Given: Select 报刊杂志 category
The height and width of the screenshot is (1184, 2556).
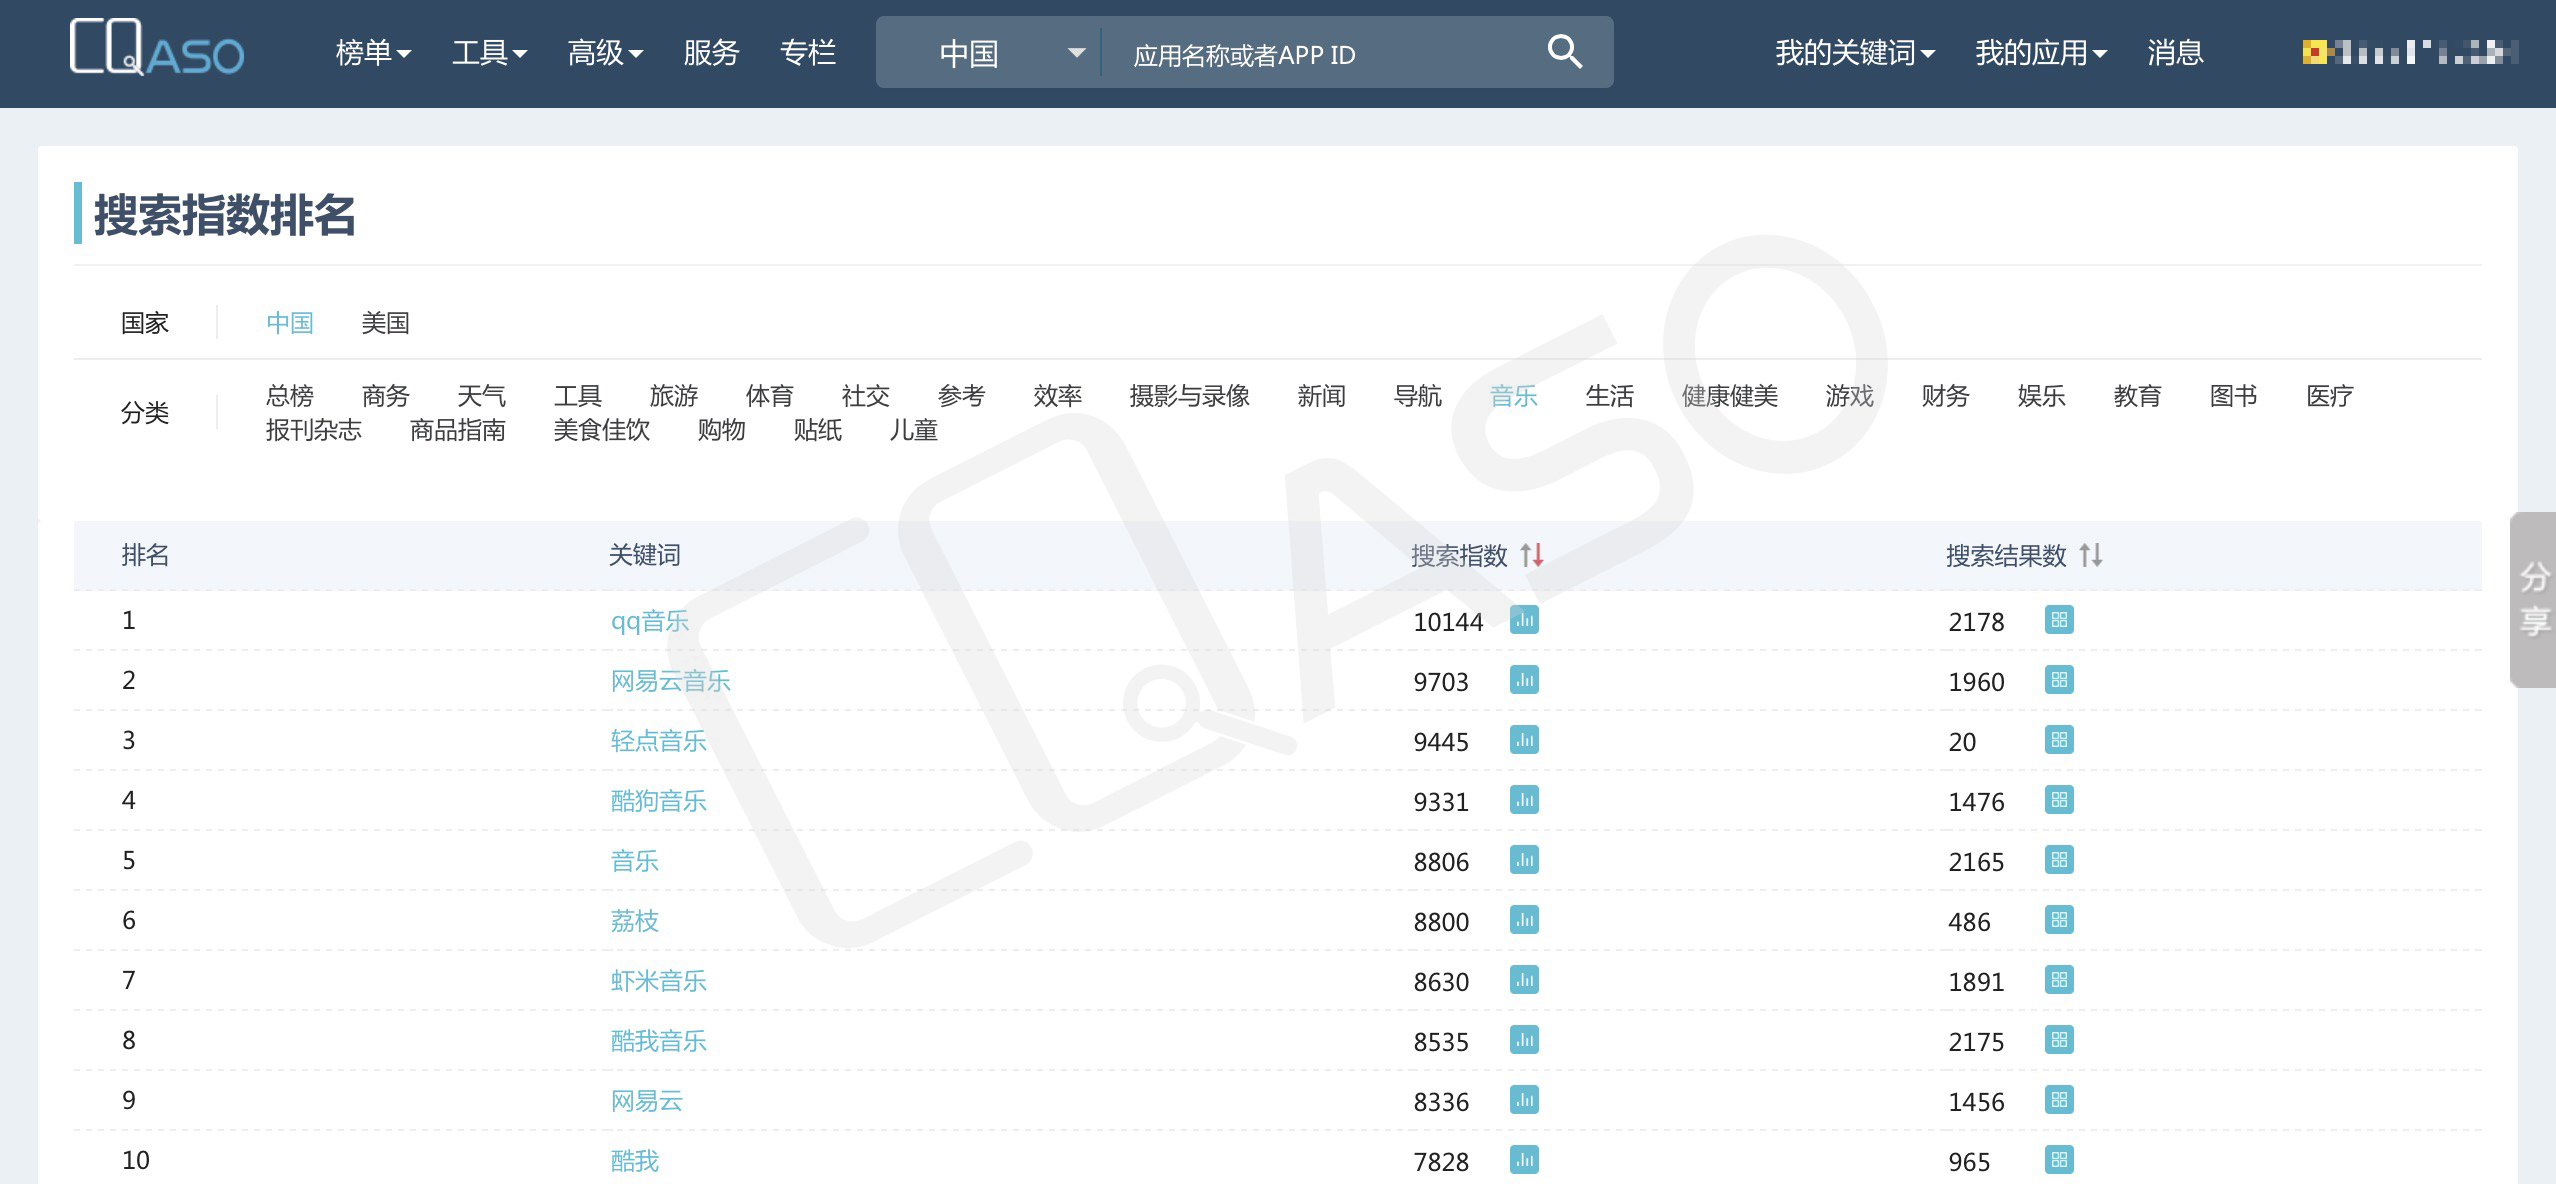Looking at the screenshot, I should (x=314, y=430).
